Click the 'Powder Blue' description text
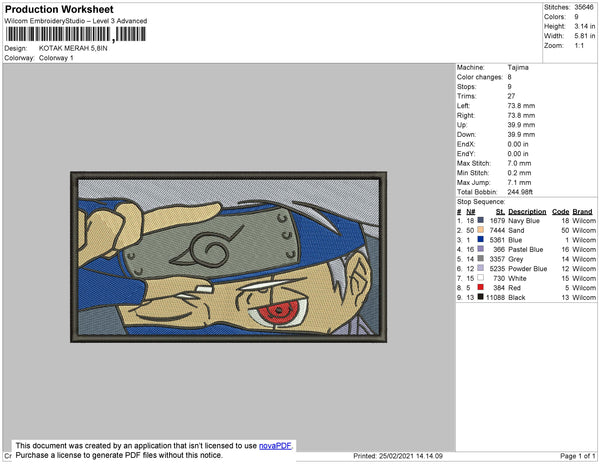The height and width of the screenshot is (464, 600). [x=528, y=269]
